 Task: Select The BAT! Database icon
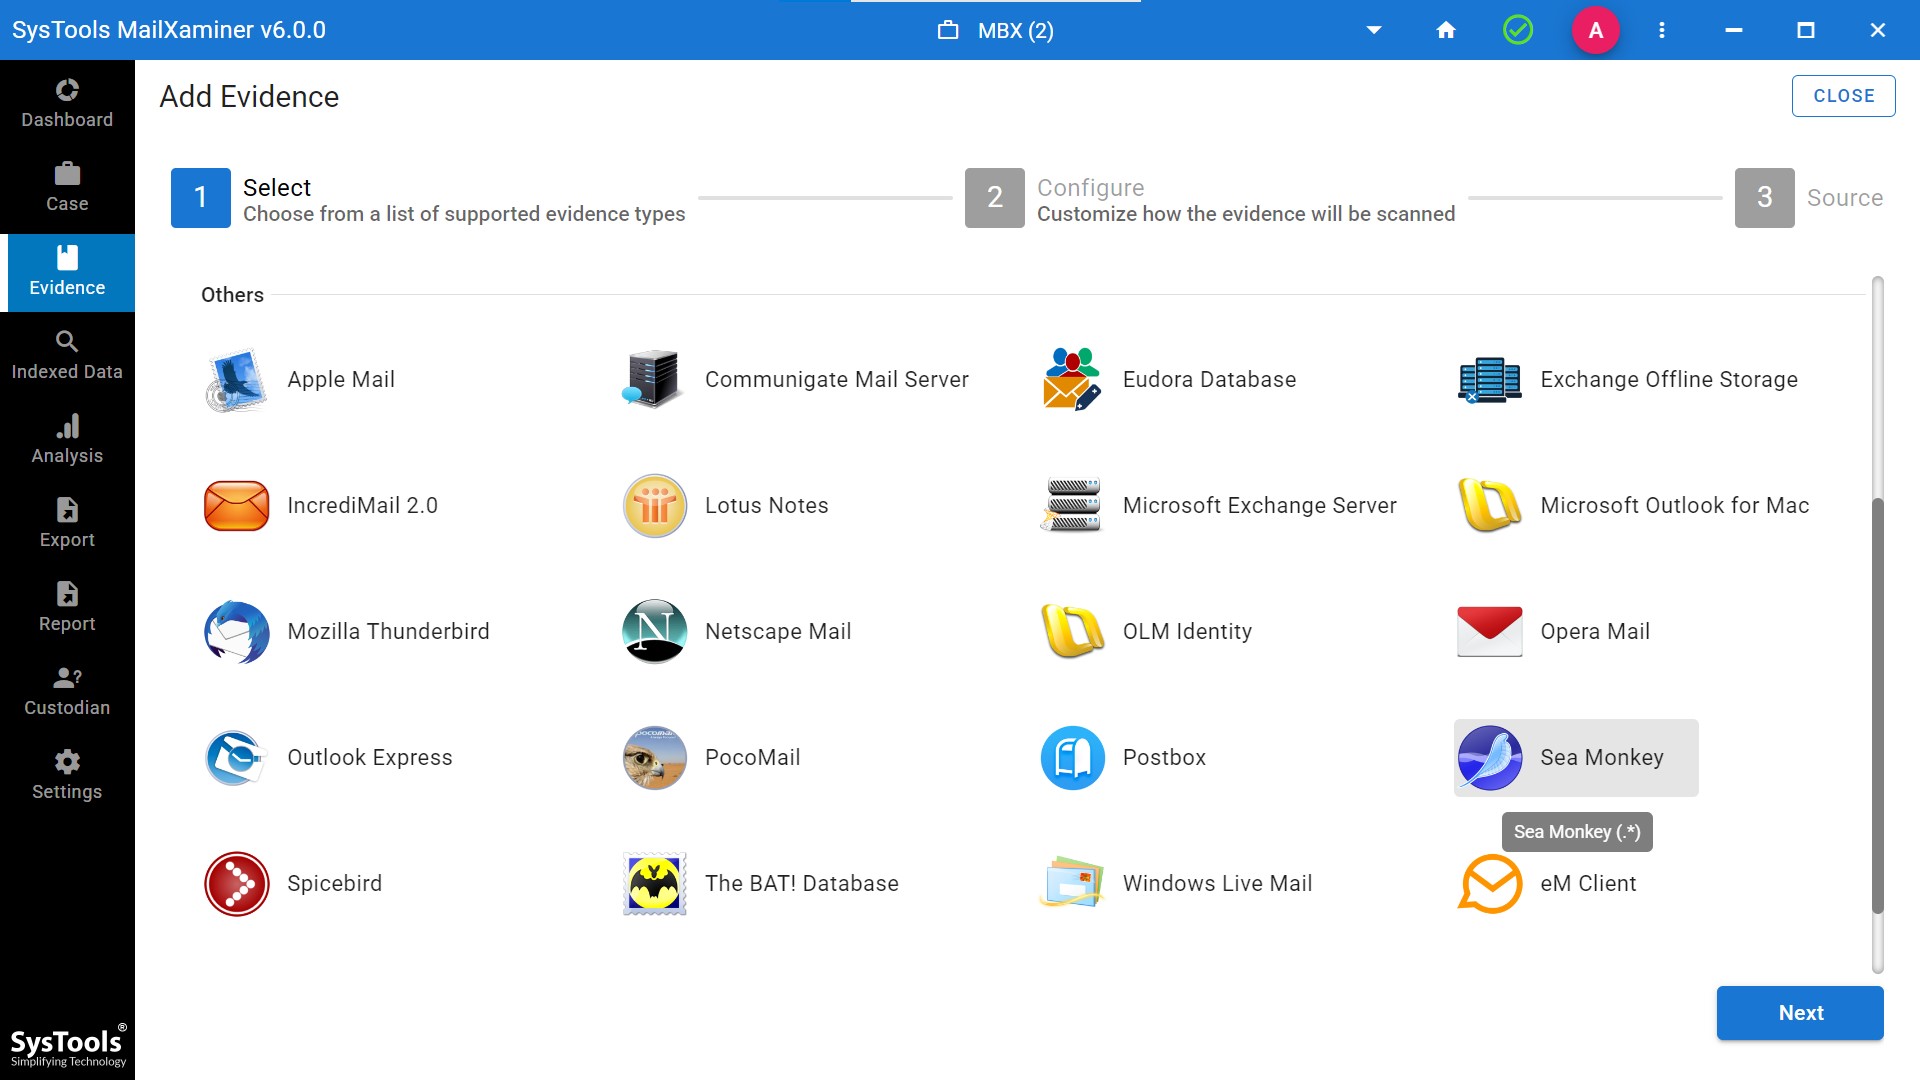pyautogui.click(x=654, y=884)
